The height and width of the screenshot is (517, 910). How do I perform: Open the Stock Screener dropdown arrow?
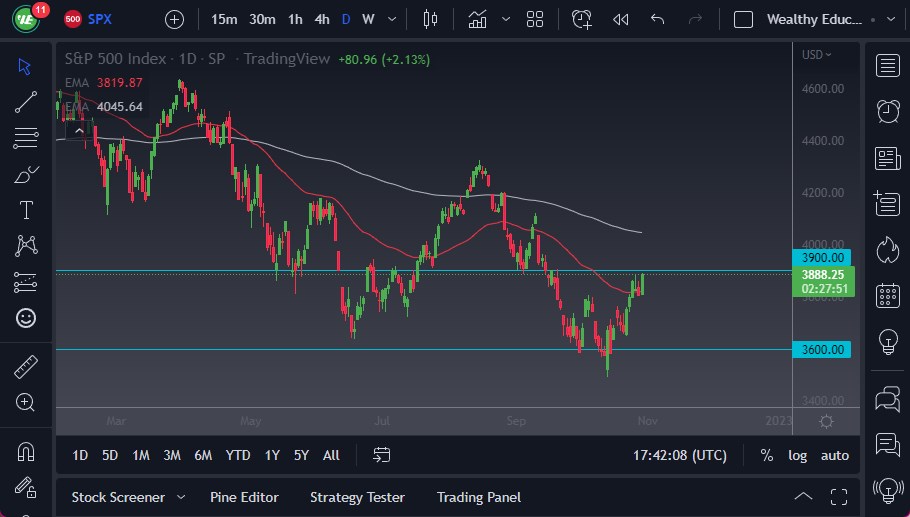[181, 497]
